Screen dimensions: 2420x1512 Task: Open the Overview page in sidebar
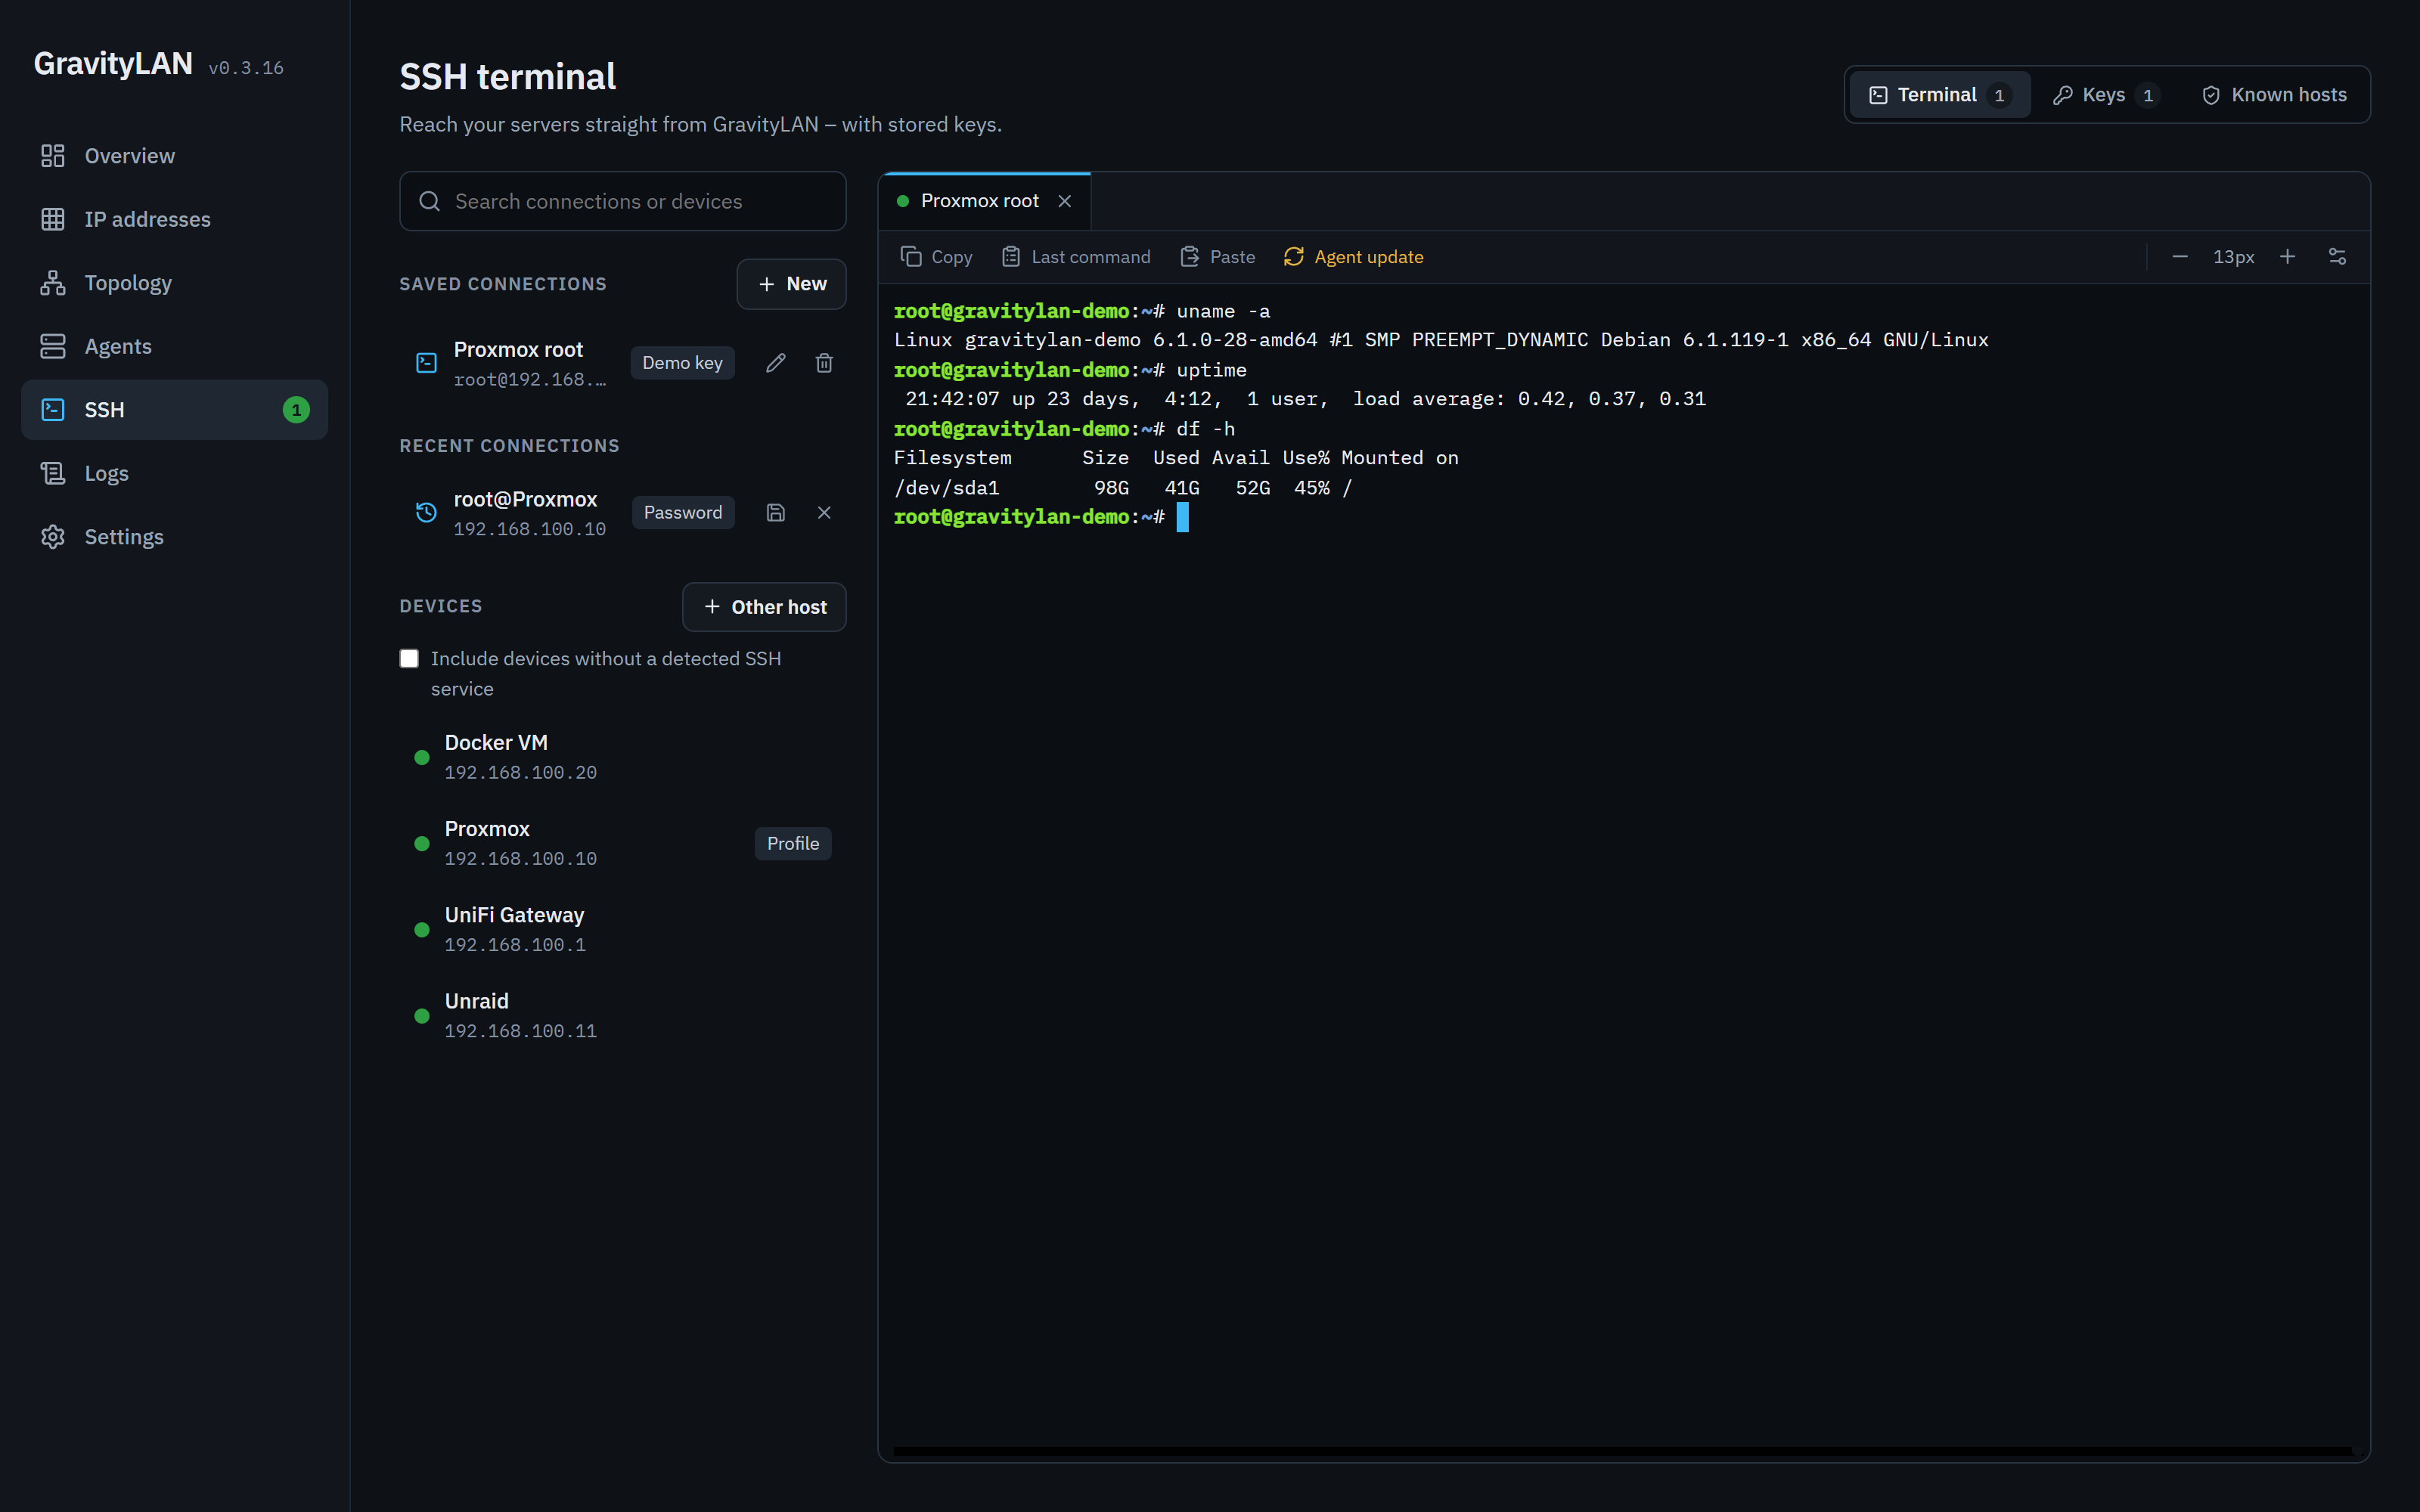click(174, 156)
